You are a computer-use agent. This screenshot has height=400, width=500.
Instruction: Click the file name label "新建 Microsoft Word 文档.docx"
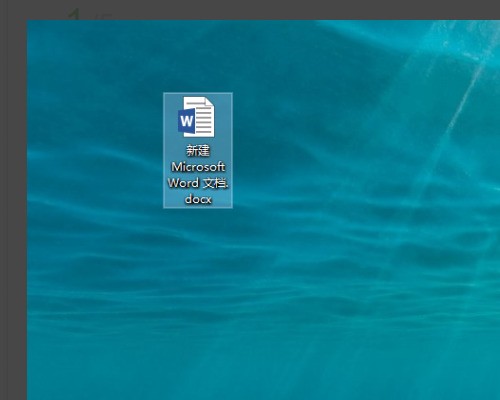point(198,175)
